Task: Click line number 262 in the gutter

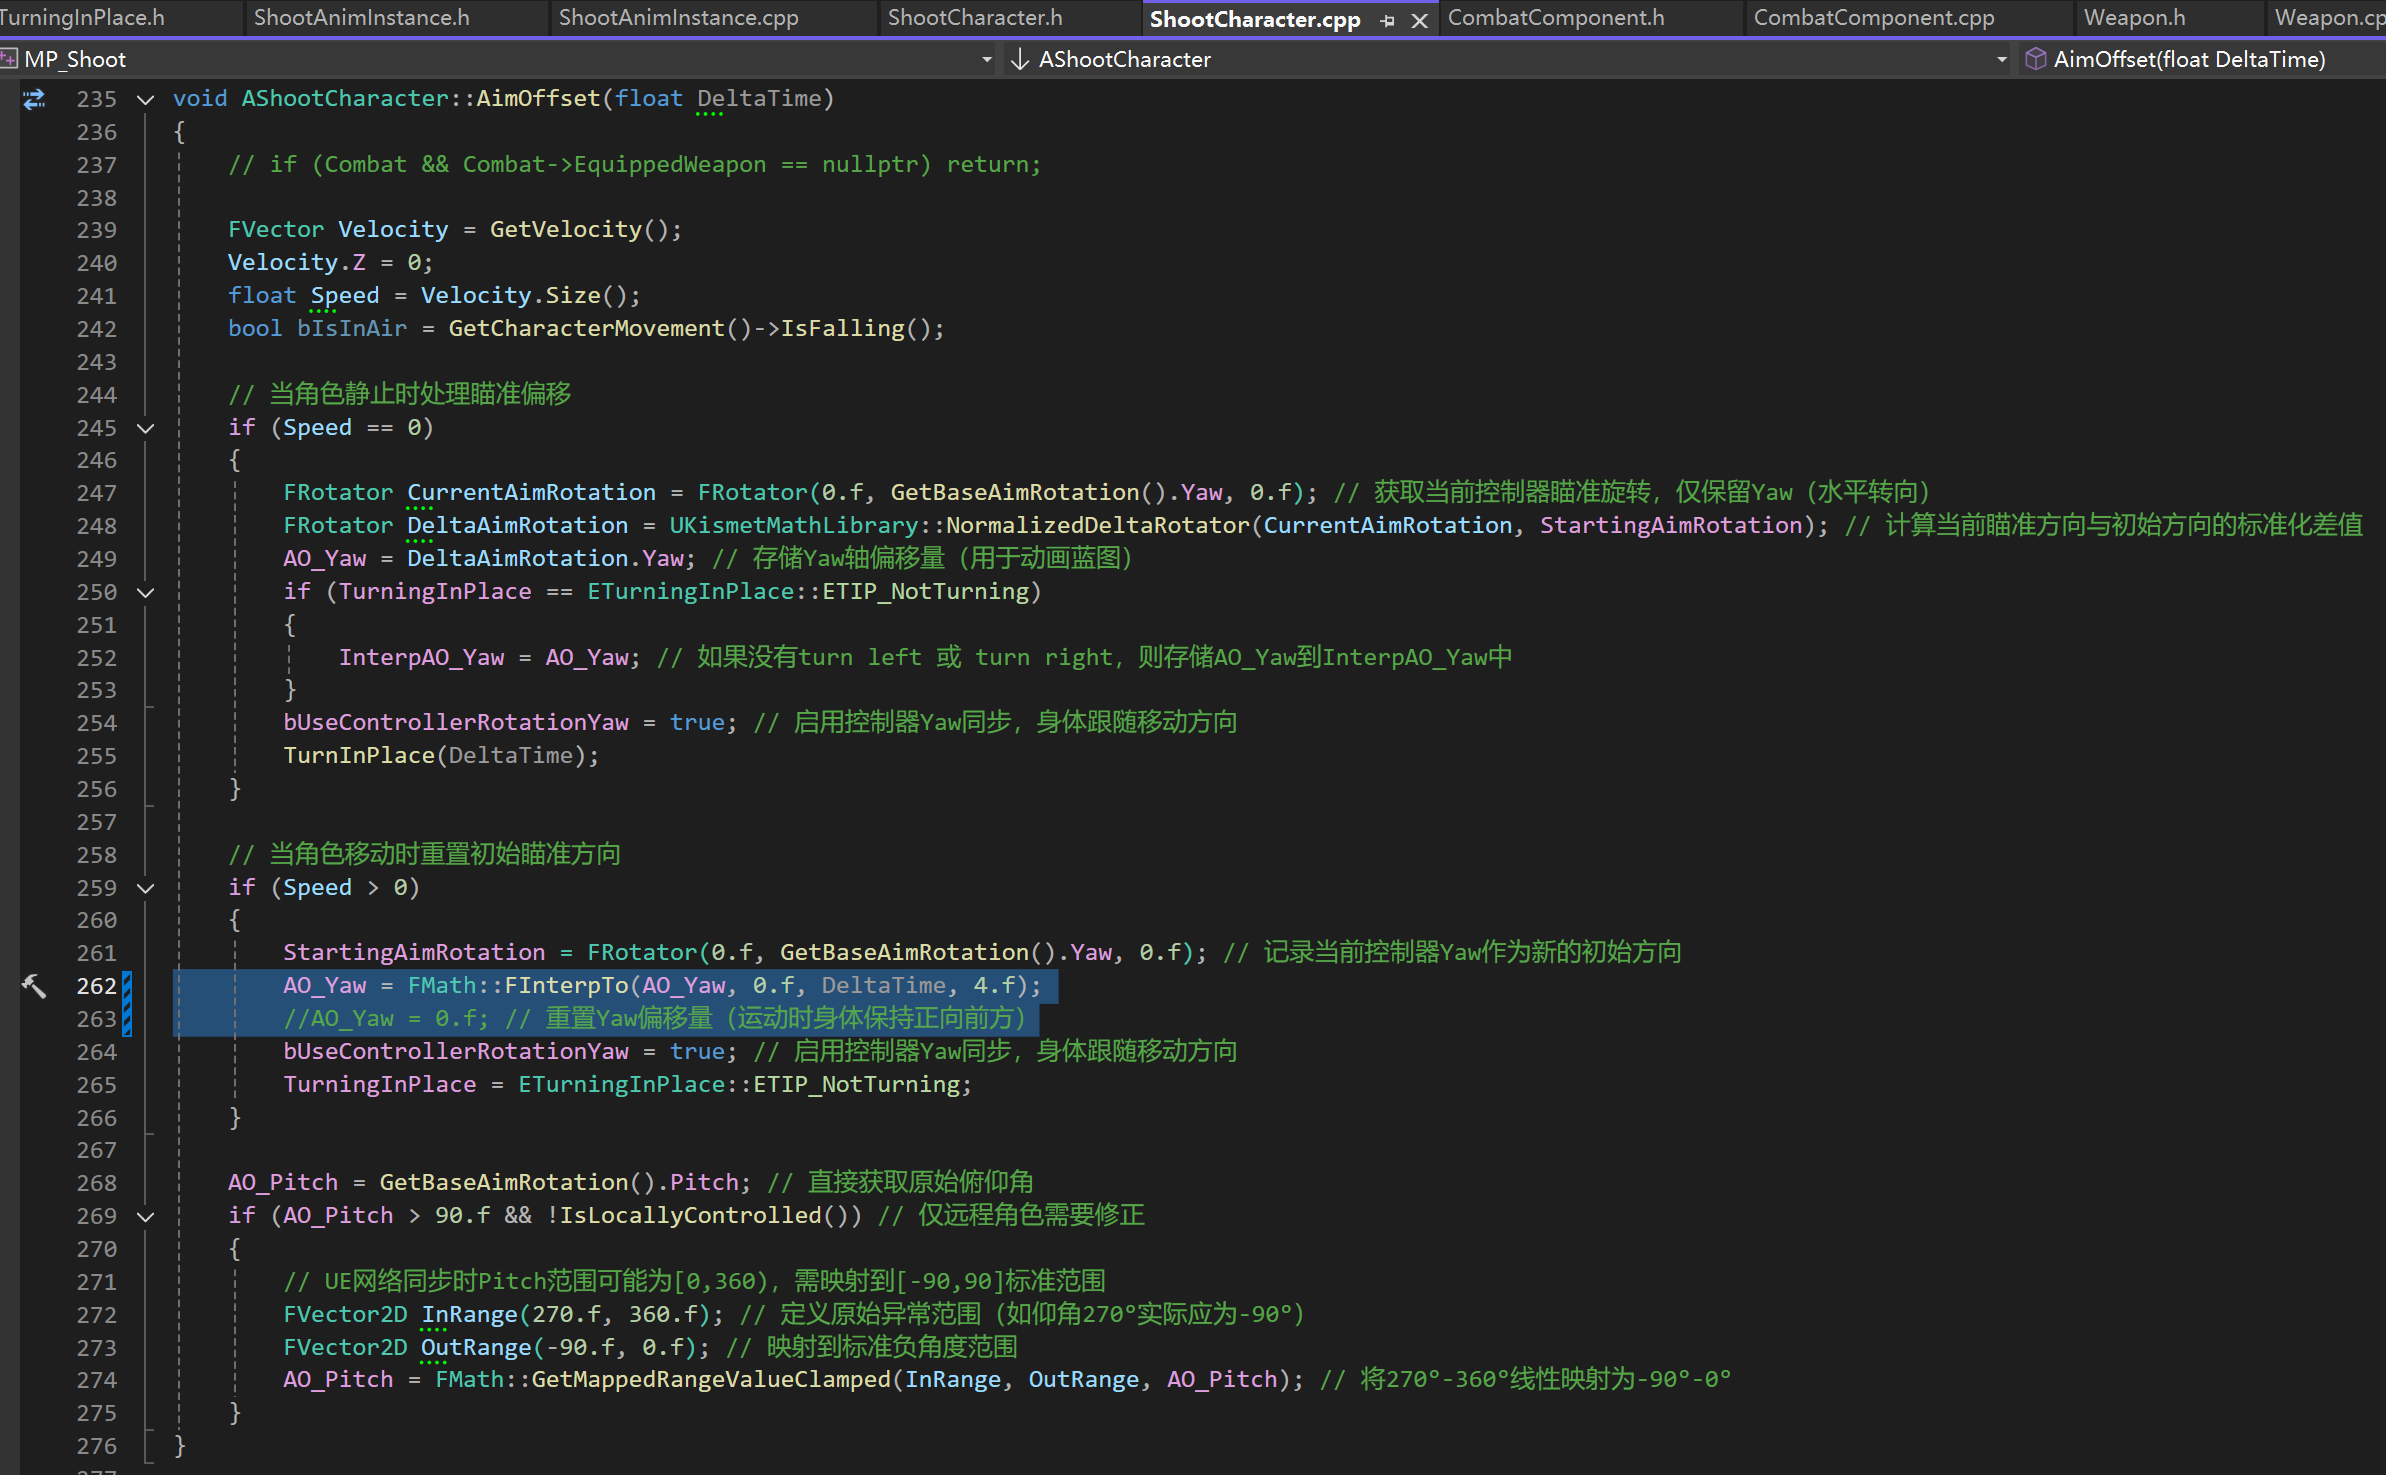Action: click(x=96, y=986)
